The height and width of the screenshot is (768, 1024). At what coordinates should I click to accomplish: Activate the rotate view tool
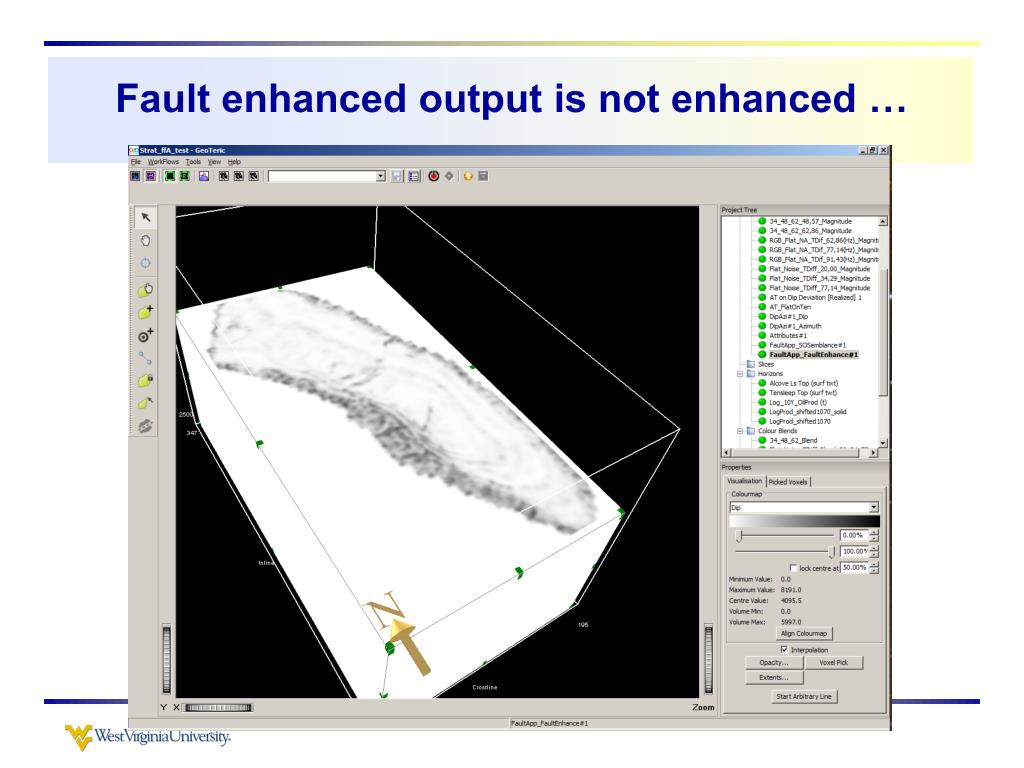tap(146, 264)
